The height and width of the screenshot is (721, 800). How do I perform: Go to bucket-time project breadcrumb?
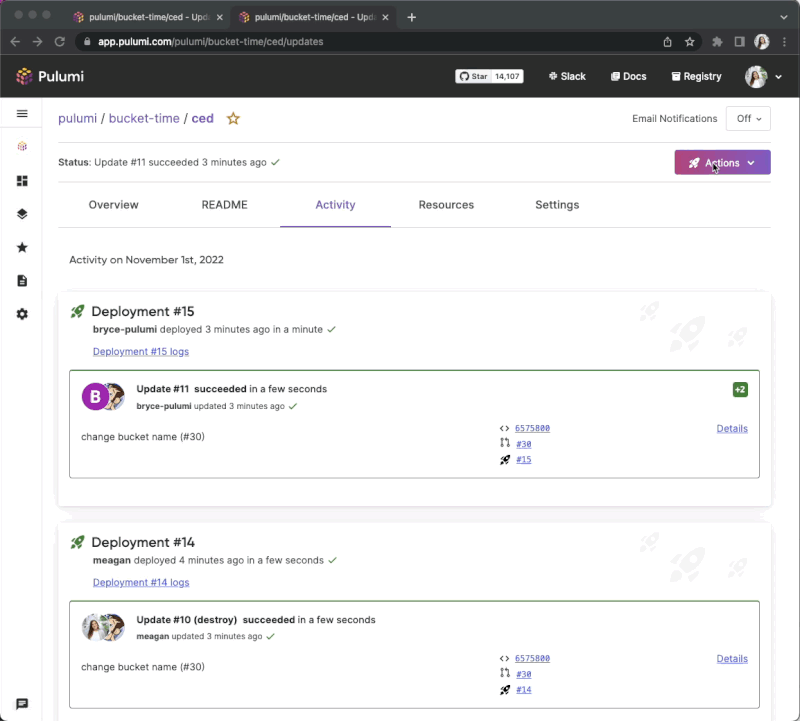pyautogui.click(x=144, y=118)
